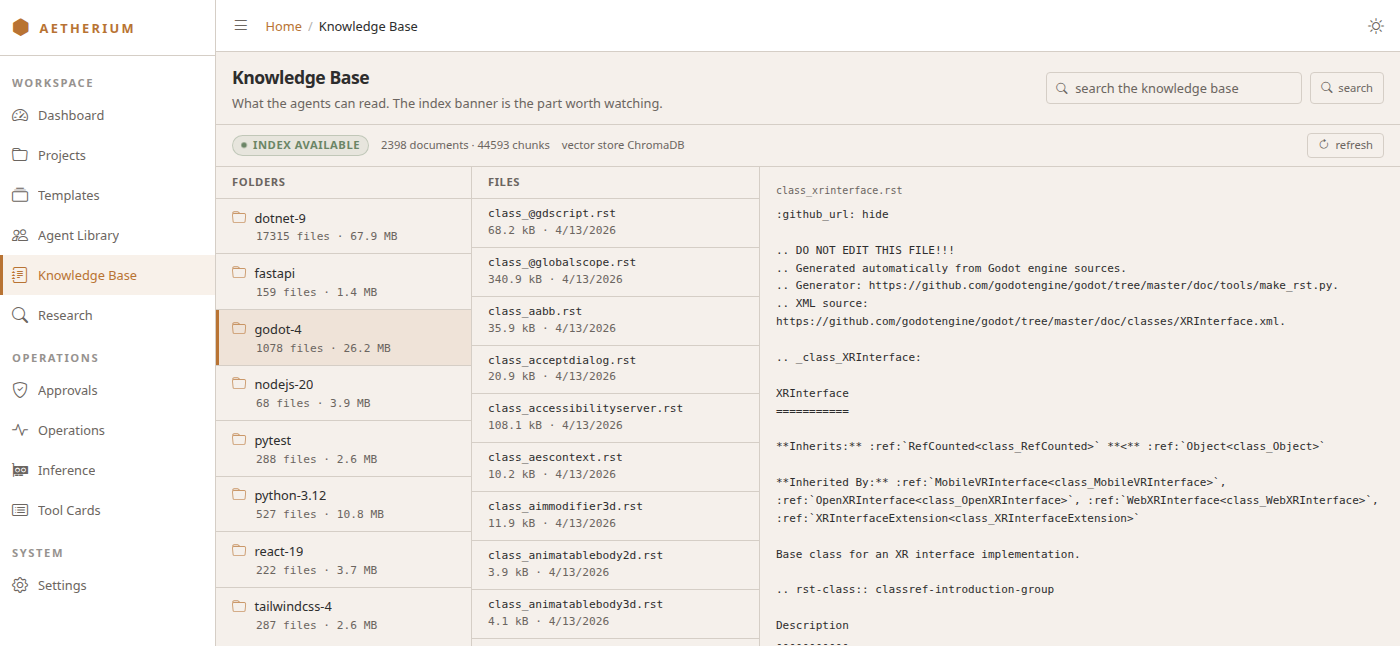Click the godot-4 folder icon

(239, 328)
